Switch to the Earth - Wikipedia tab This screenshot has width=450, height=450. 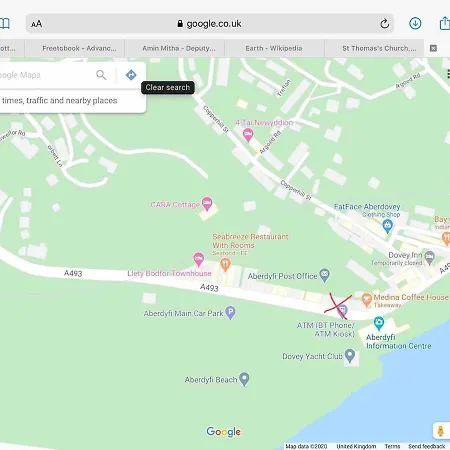tap(274, 48)
